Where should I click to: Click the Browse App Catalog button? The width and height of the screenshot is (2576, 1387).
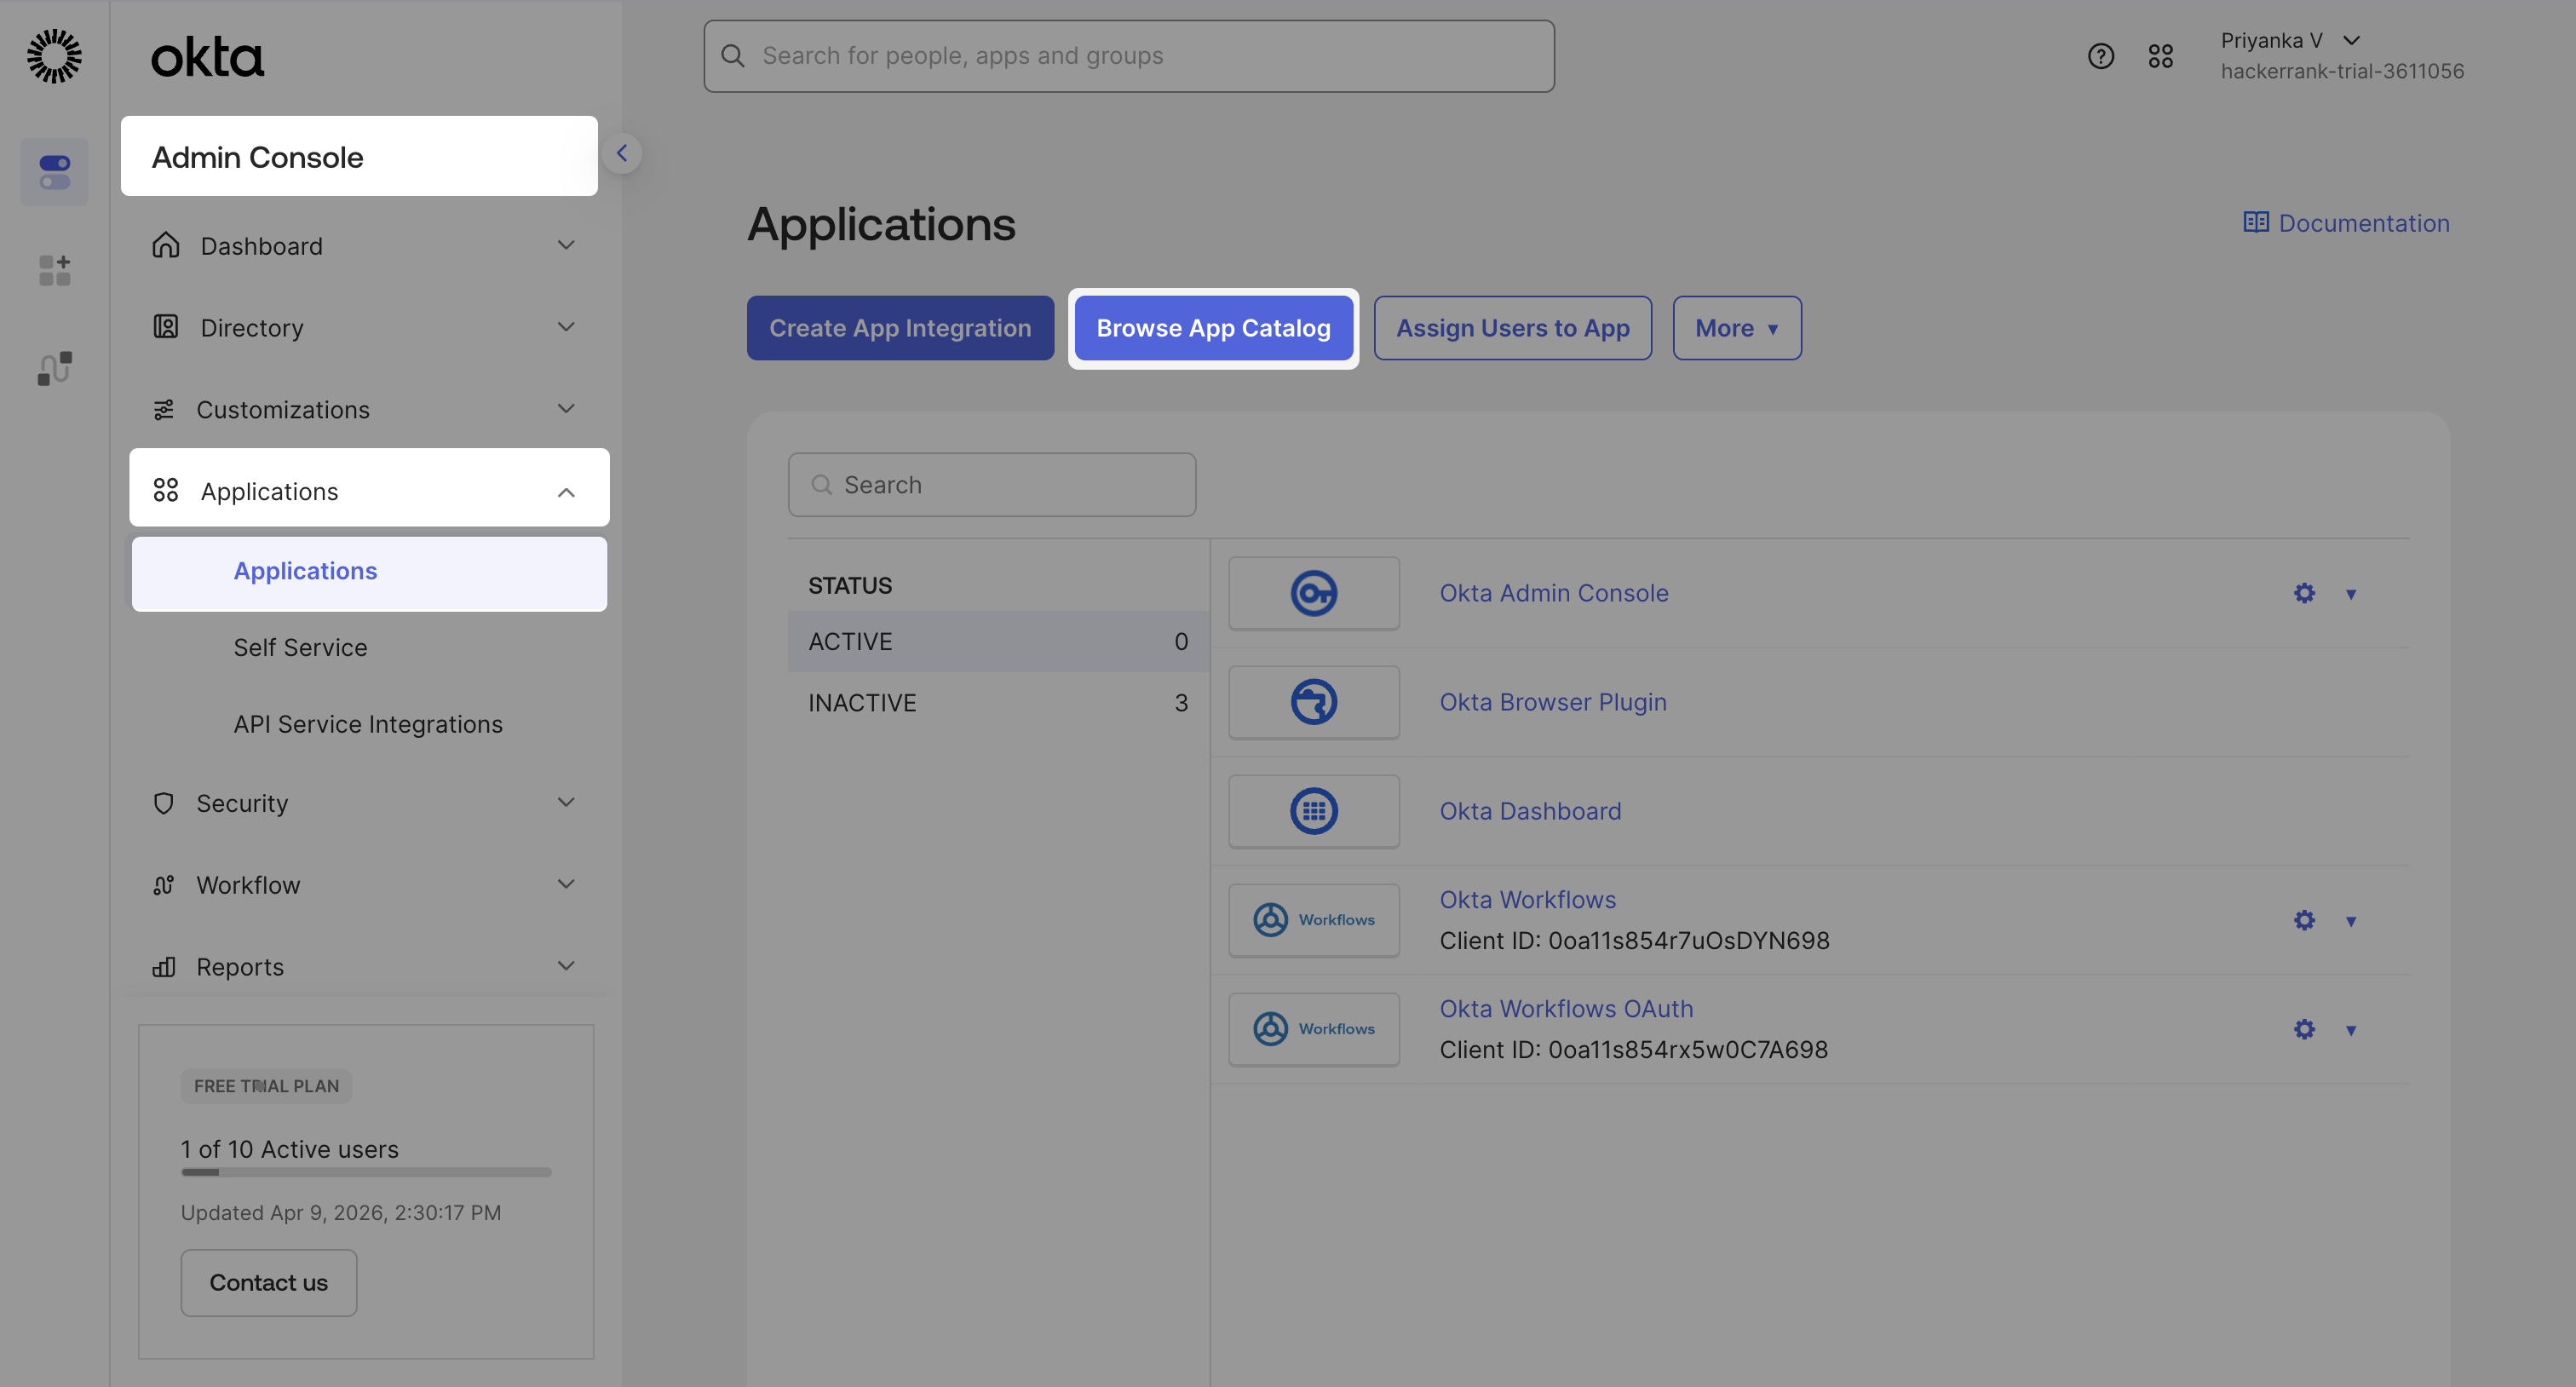(x=1213, y=328)
